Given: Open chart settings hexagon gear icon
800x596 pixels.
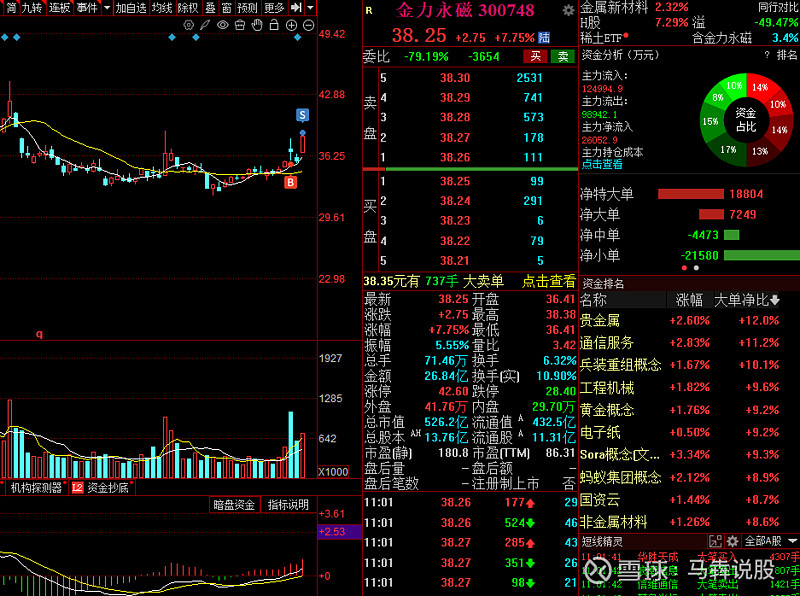Looking at the screenshot, I should click(189, 25).
